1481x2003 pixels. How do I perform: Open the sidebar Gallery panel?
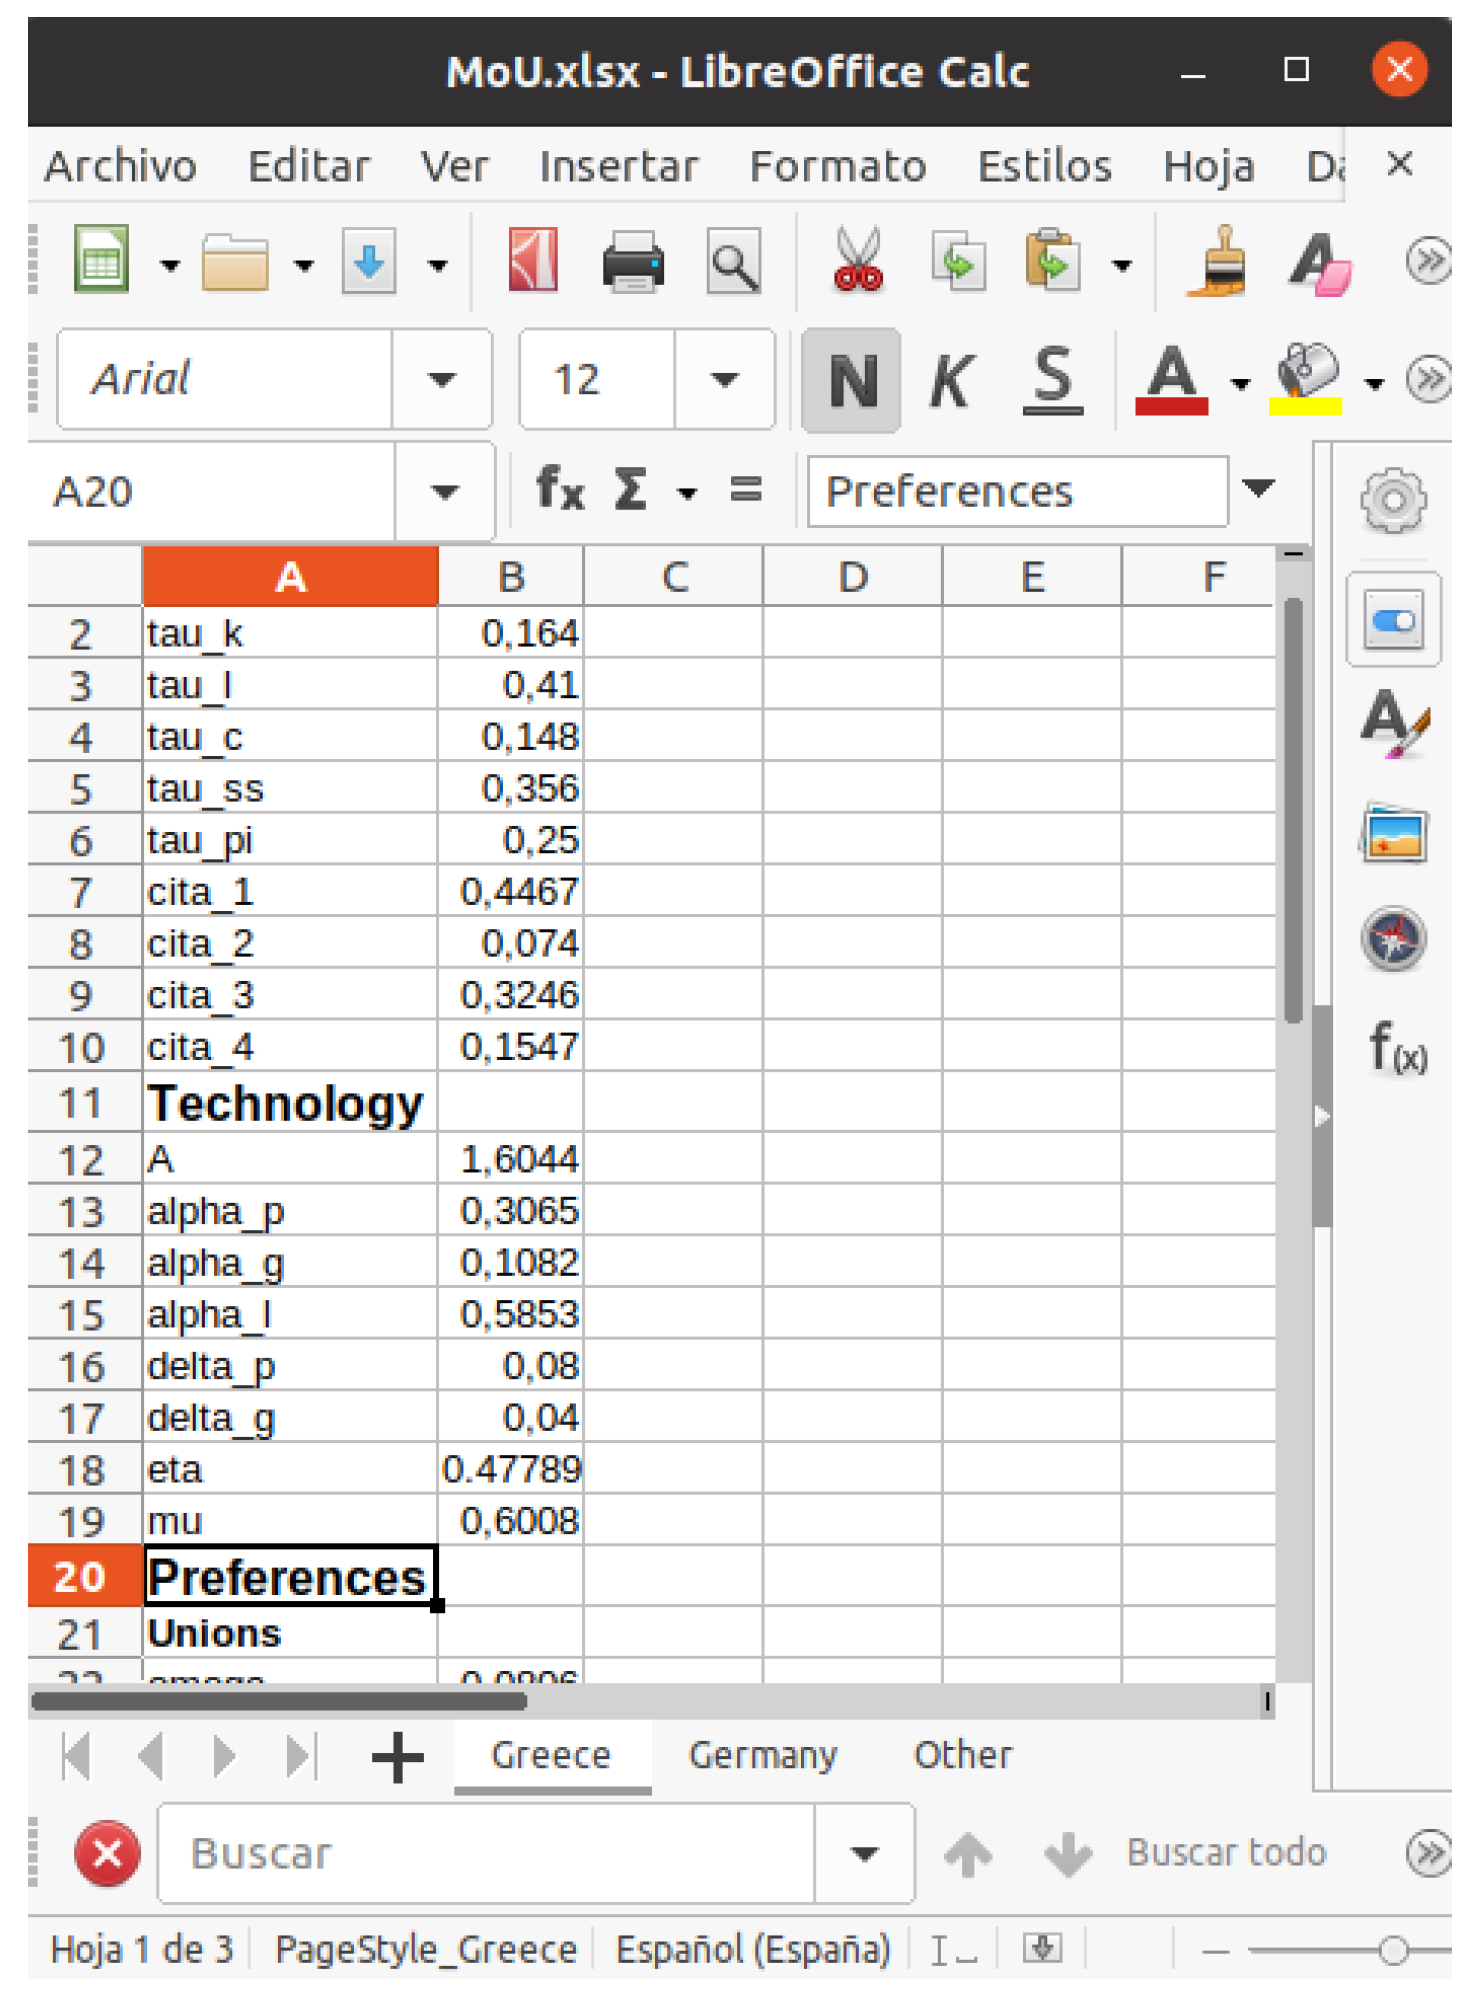1394,832
